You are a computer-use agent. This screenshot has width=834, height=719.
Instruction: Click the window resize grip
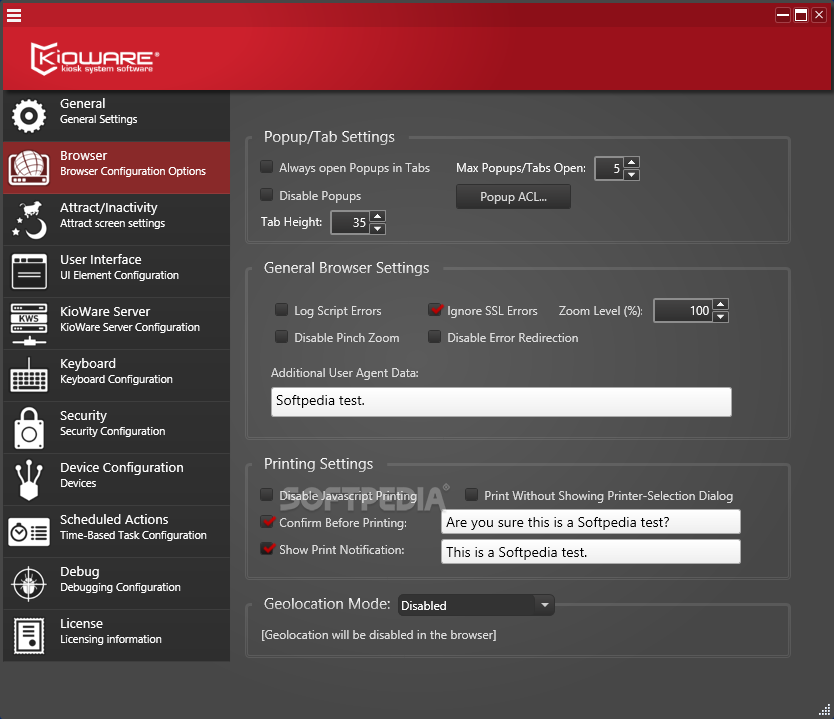823,710
